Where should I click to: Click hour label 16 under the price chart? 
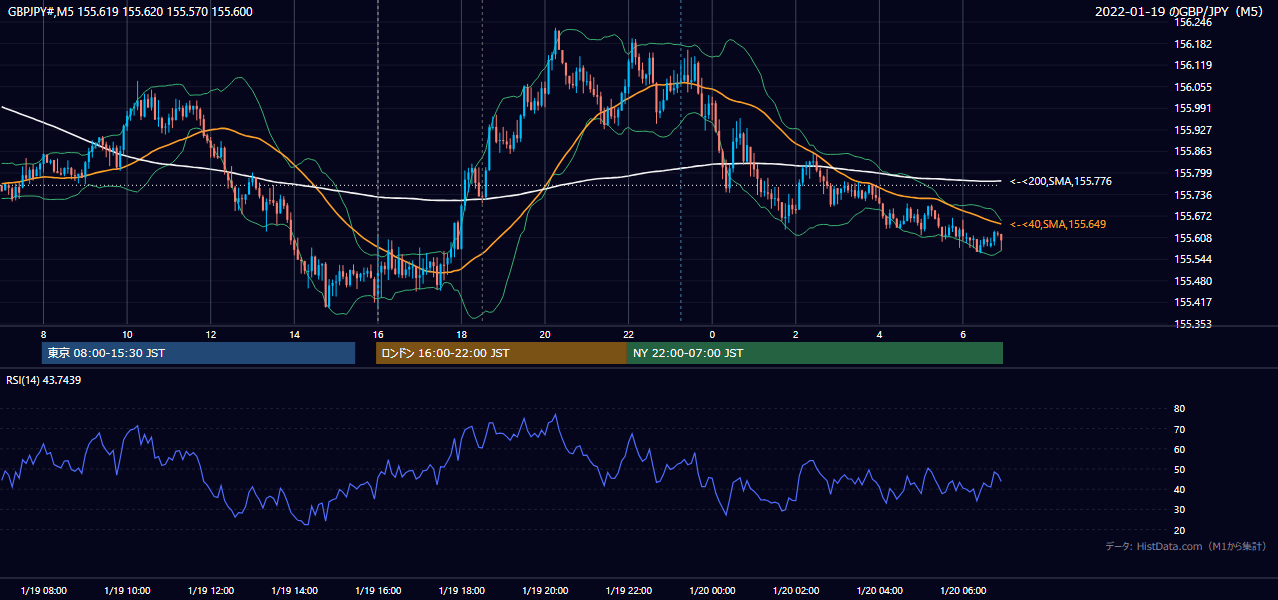click(x=377, y=333)
